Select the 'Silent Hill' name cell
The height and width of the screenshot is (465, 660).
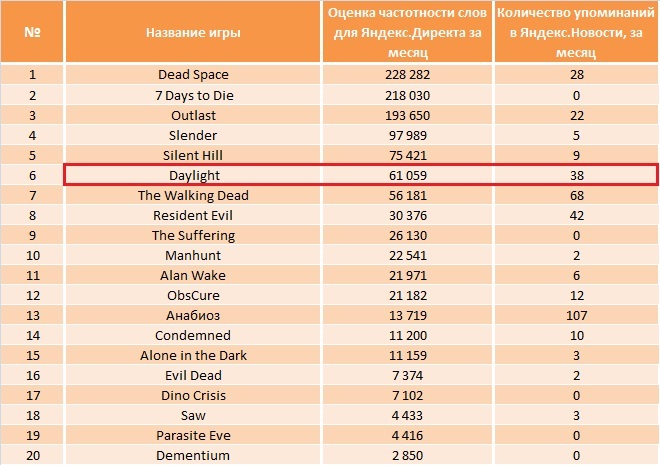[x=193, y=155]
